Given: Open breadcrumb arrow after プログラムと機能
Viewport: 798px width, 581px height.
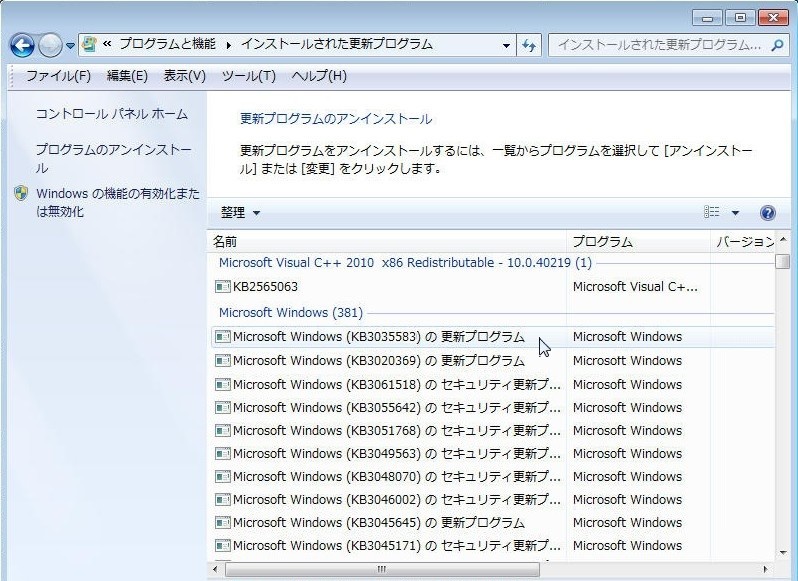Looking at the screenshot, I should point(229,45).
